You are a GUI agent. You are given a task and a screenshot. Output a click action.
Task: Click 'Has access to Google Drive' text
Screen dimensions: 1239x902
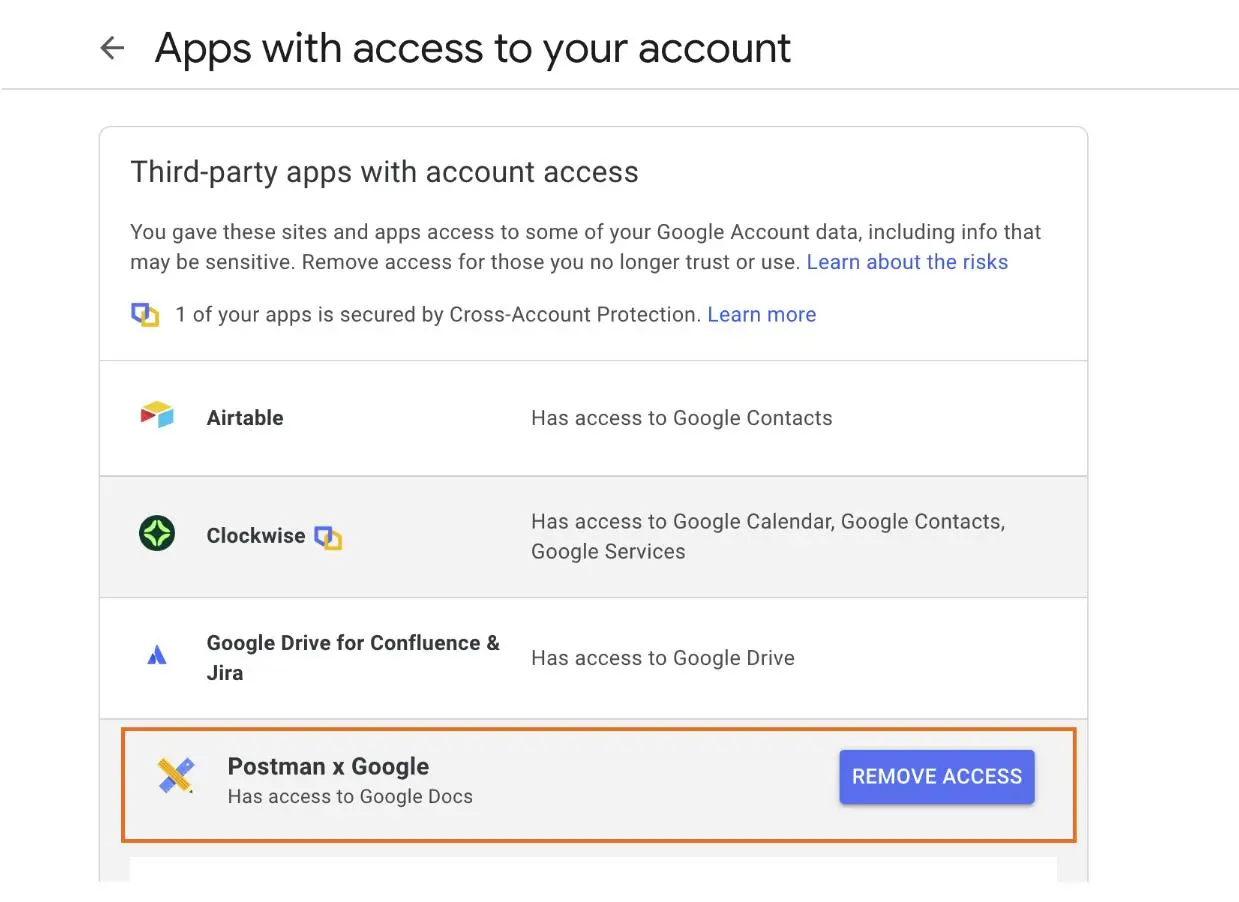click(662, 658)
